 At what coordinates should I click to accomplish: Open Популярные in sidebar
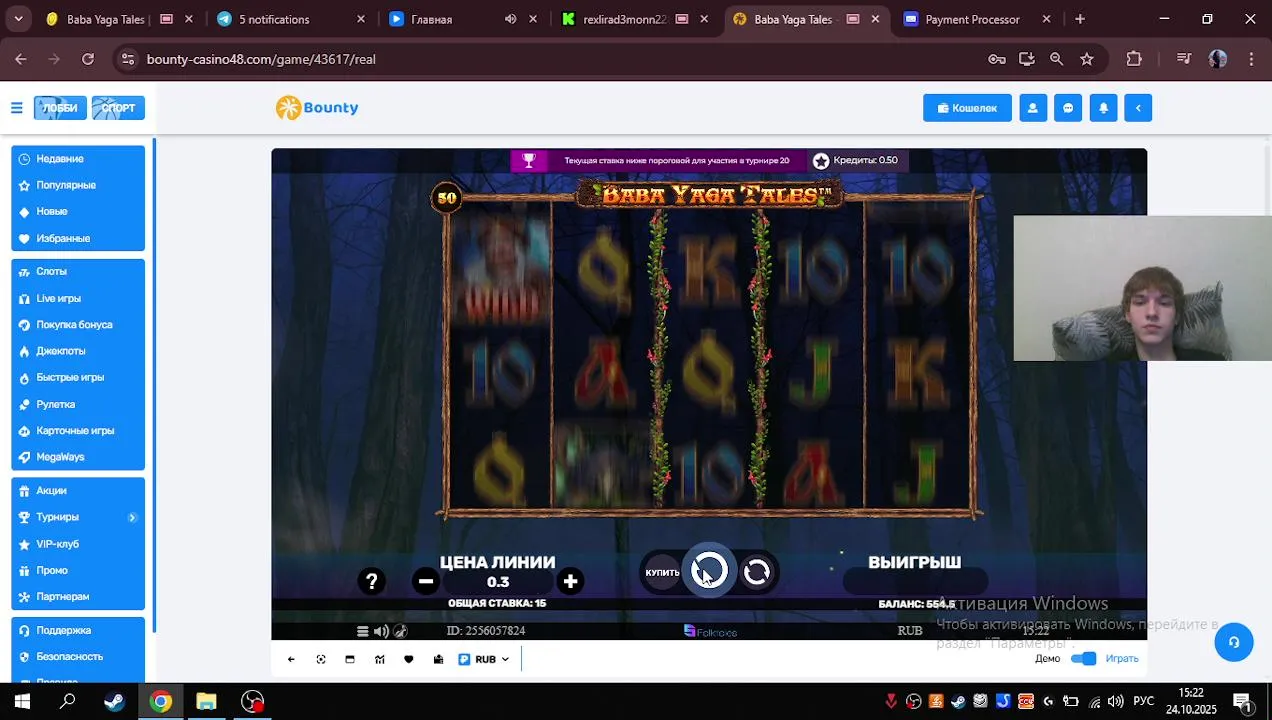click(x=78, y=185)
